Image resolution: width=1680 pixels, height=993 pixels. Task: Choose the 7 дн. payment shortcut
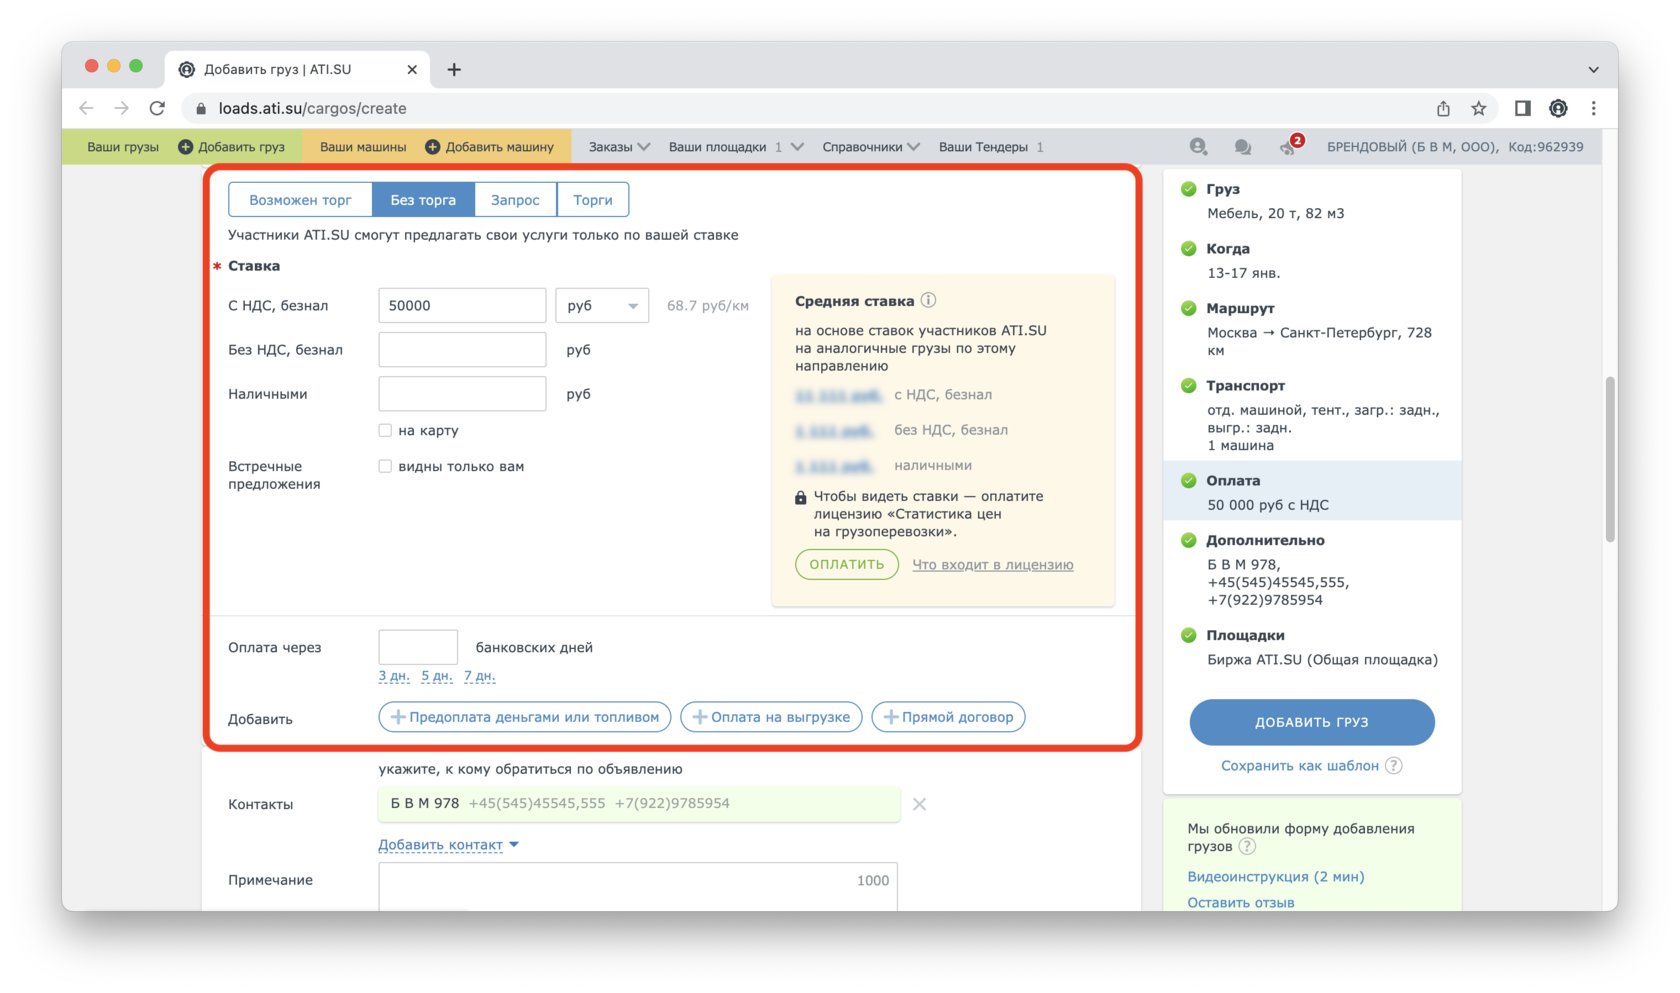click(480, 676)
